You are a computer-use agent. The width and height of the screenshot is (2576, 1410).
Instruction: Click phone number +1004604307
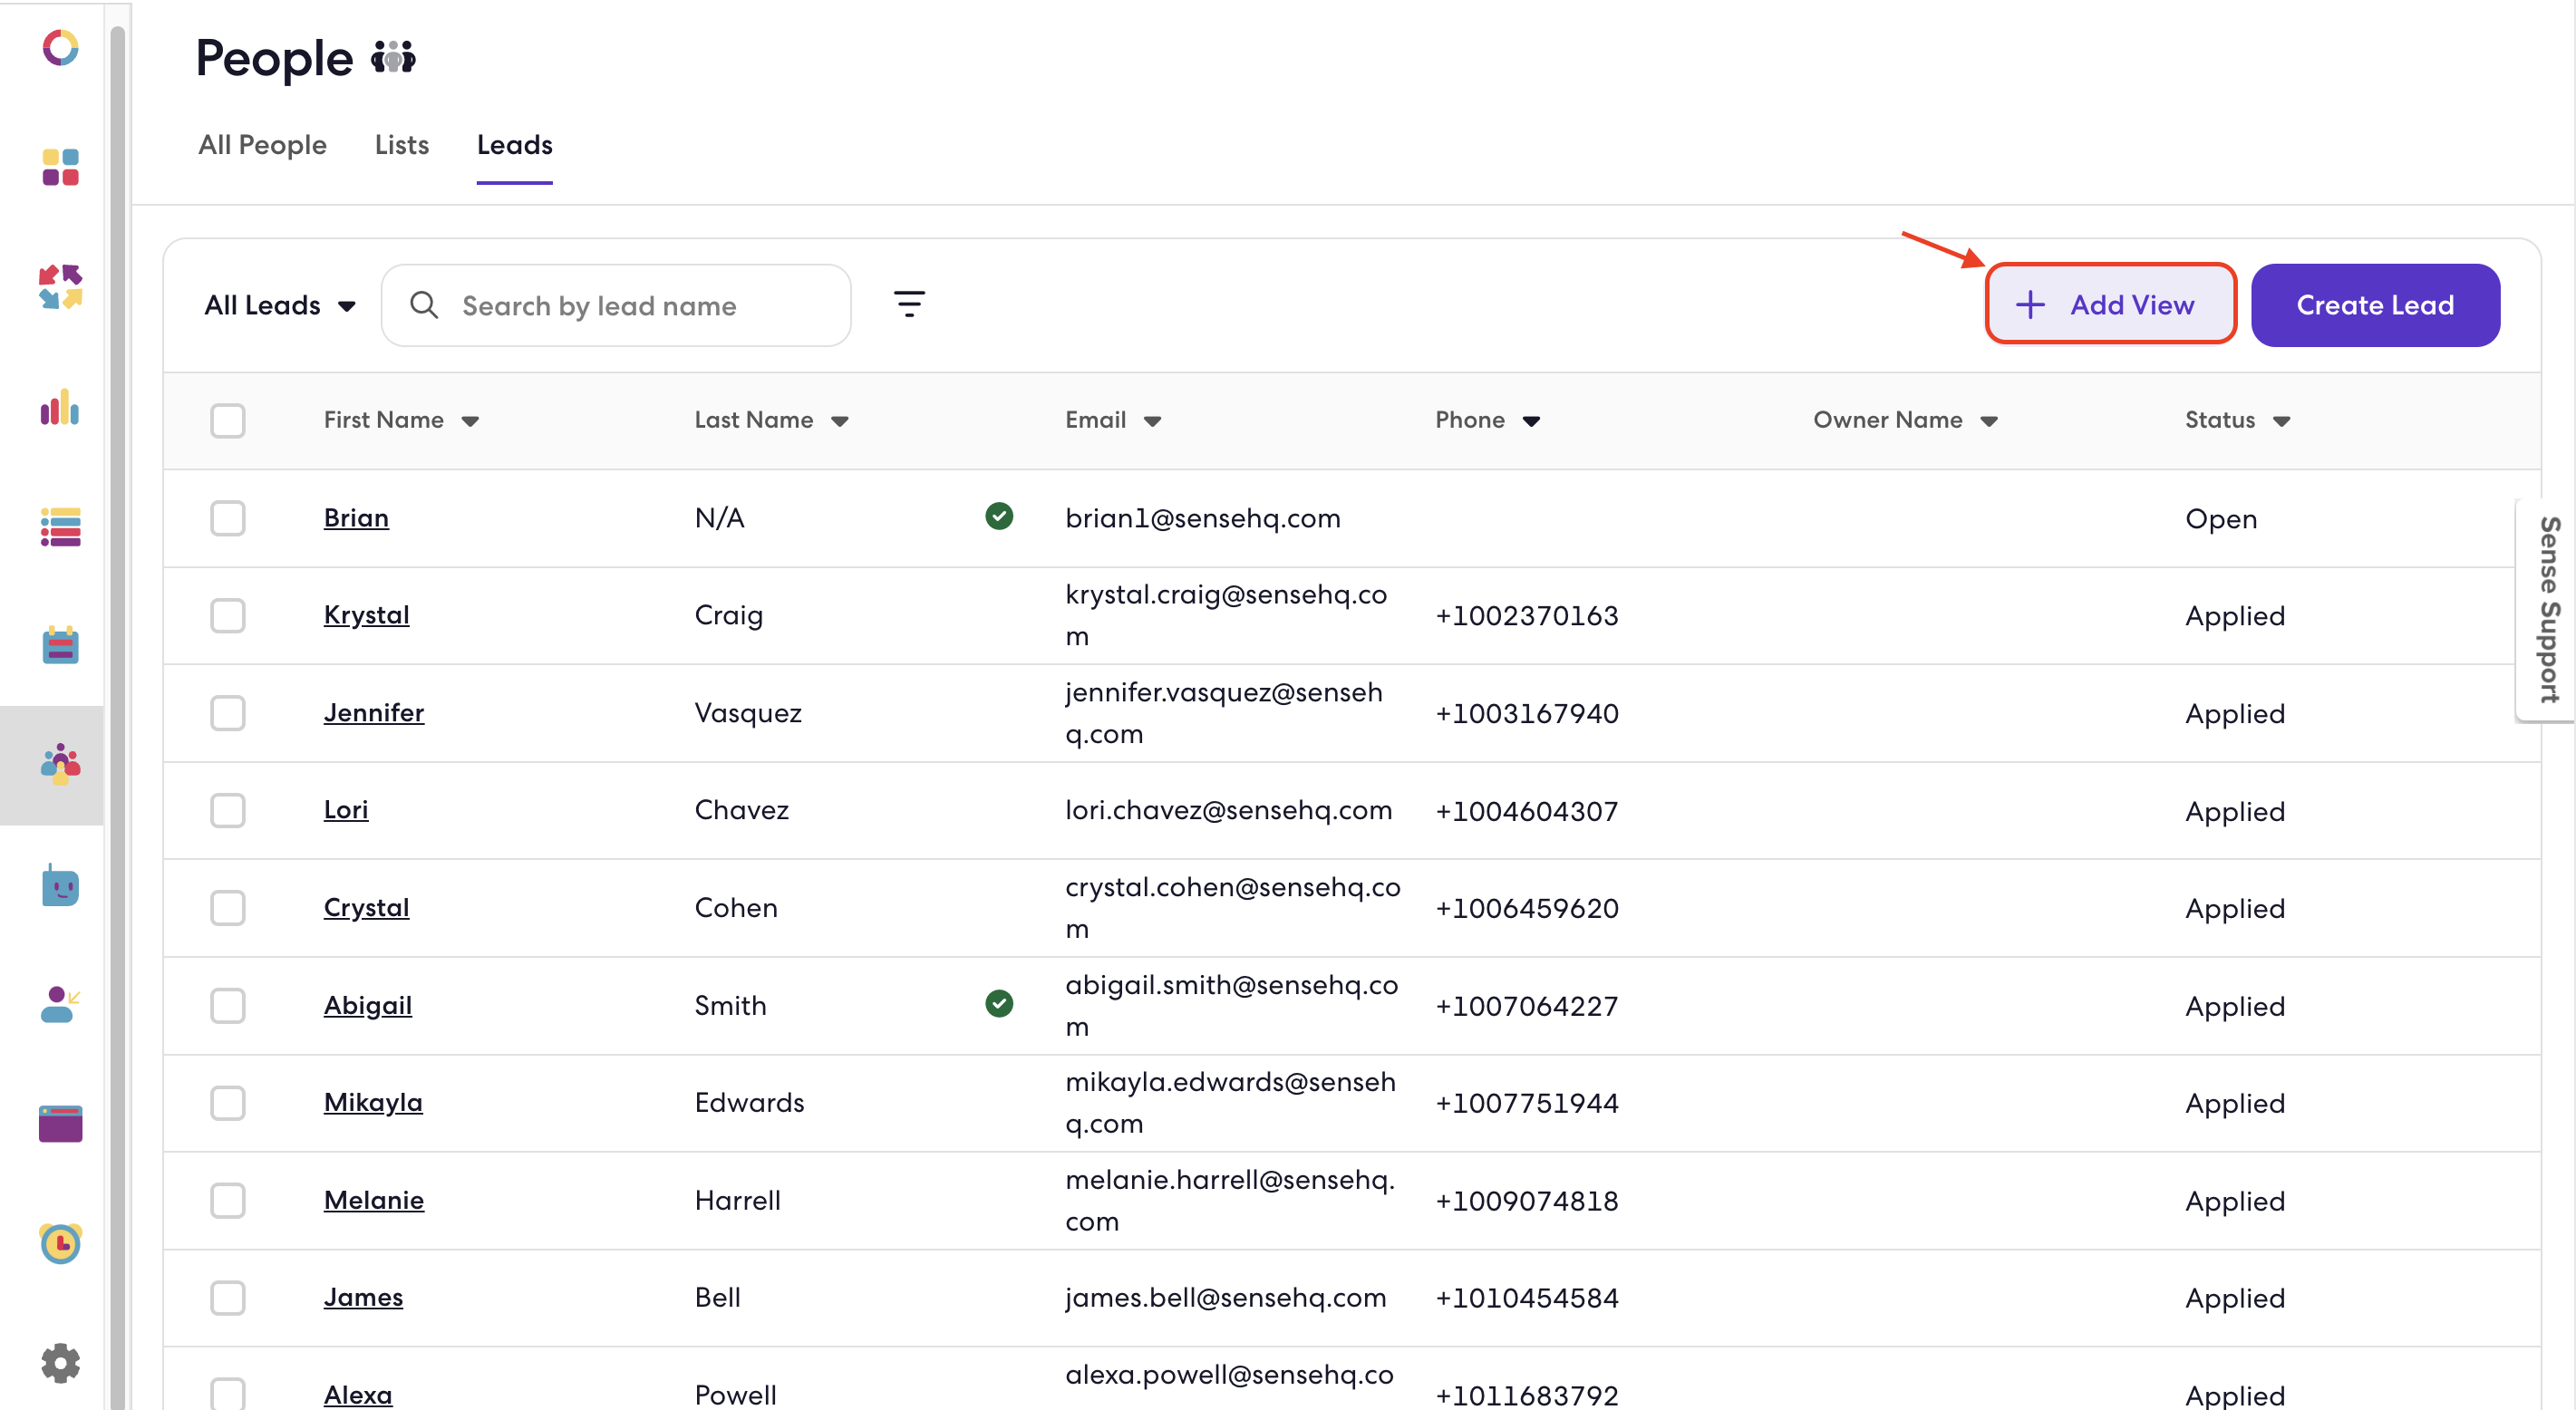click(1526, 811)
